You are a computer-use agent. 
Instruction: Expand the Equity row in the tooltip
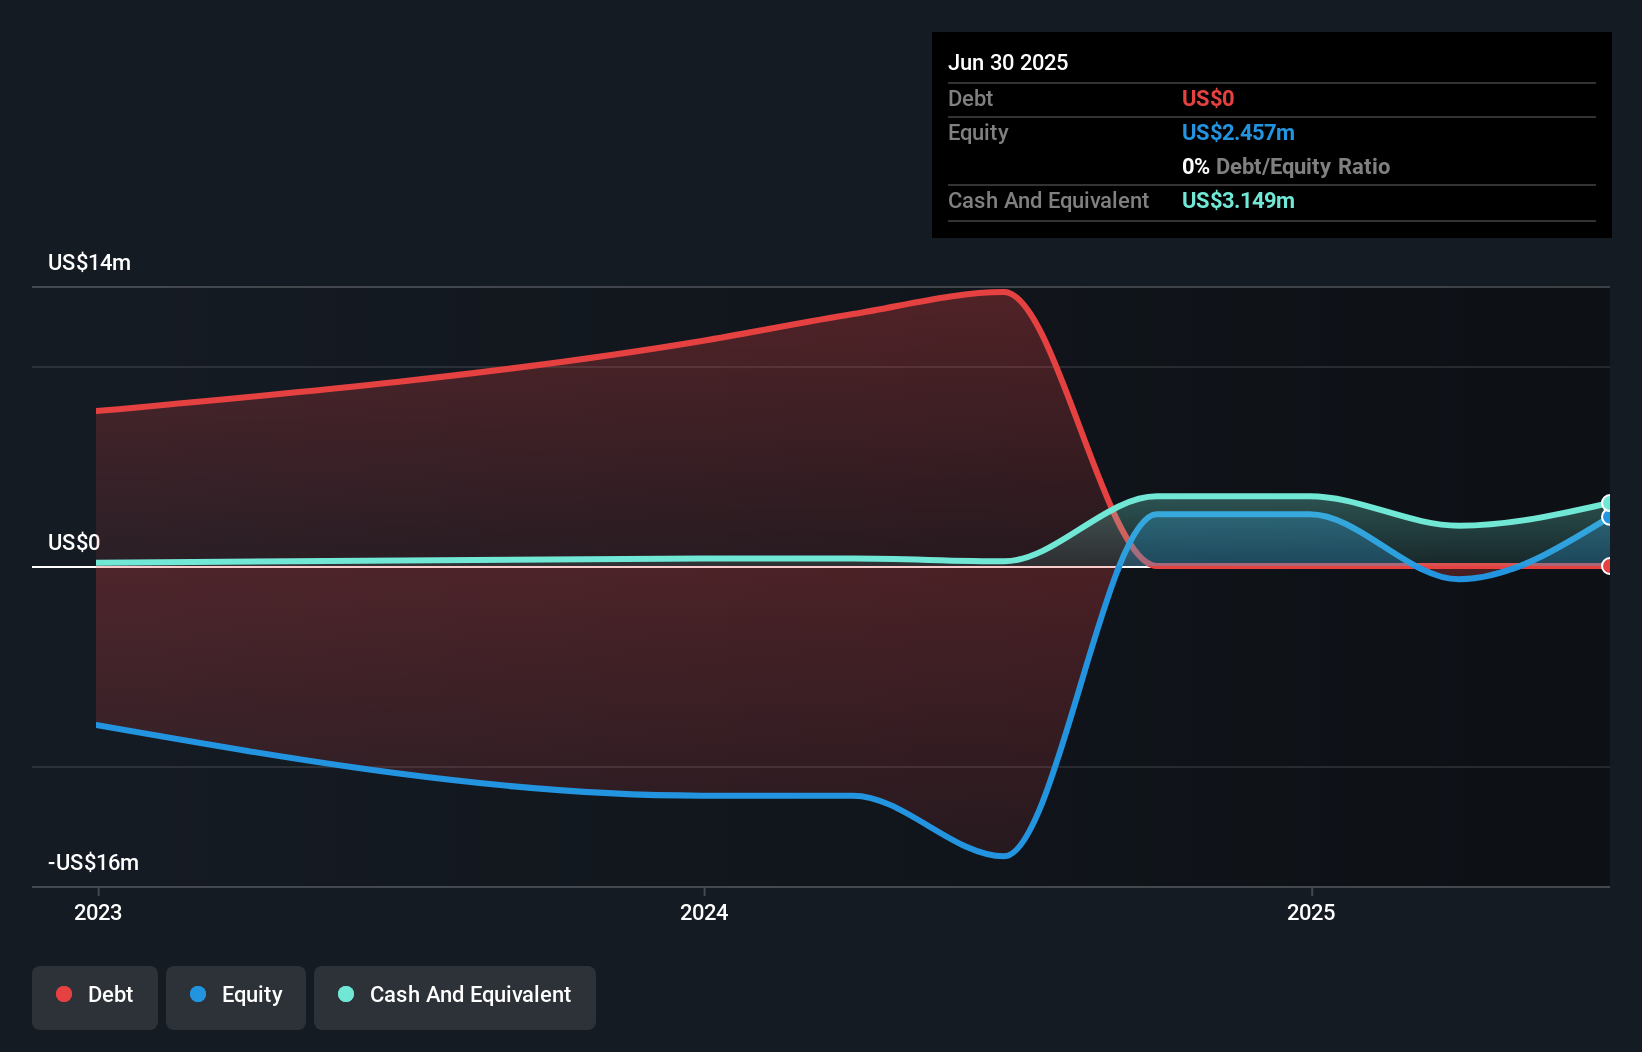coord(977,132)
